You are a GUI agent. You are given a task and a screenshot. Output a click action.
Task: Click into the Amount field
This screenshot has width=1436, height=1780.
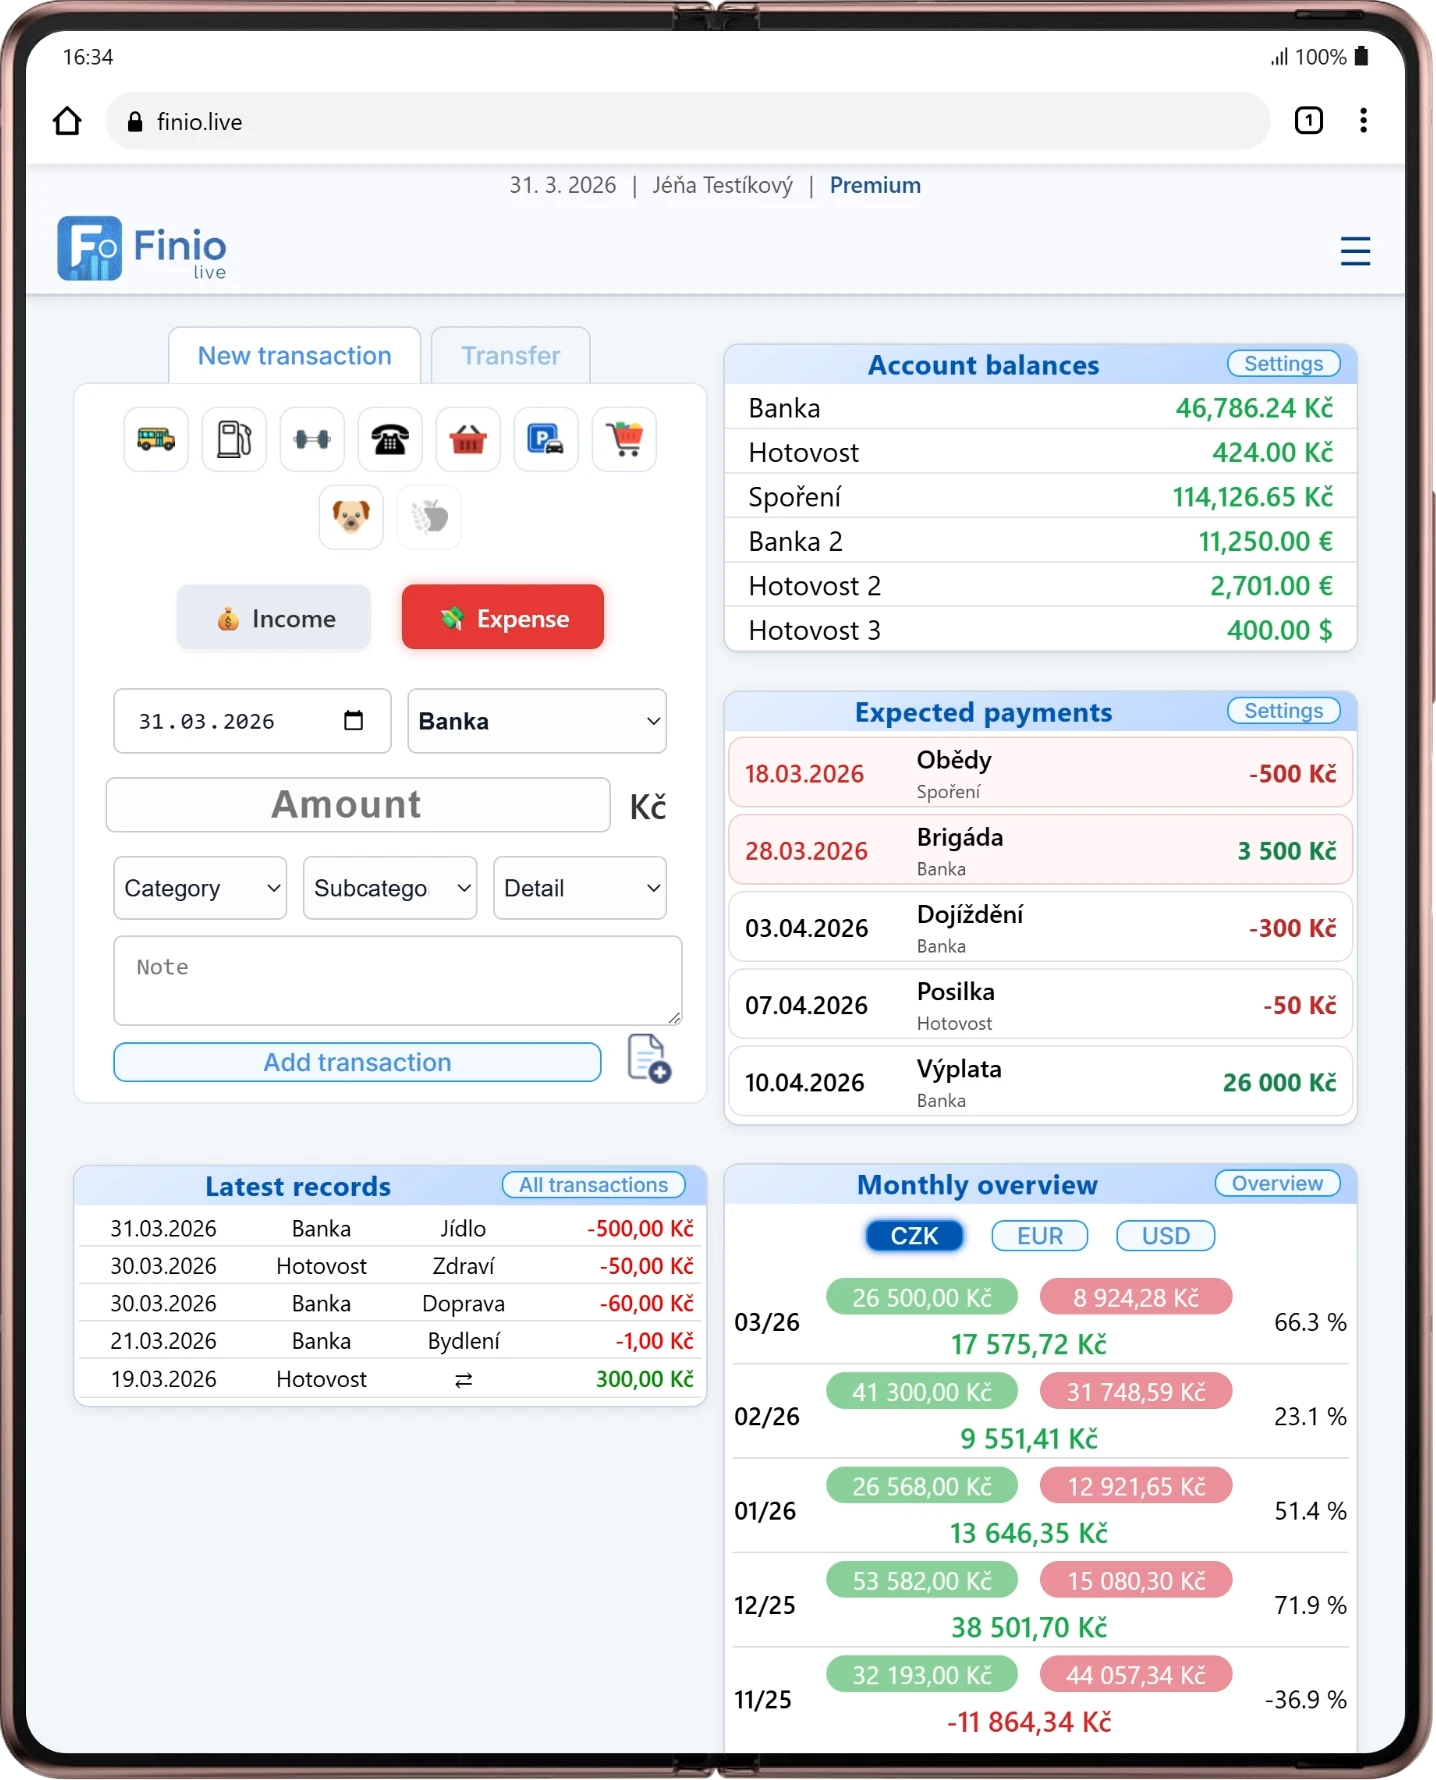[358, 805]
